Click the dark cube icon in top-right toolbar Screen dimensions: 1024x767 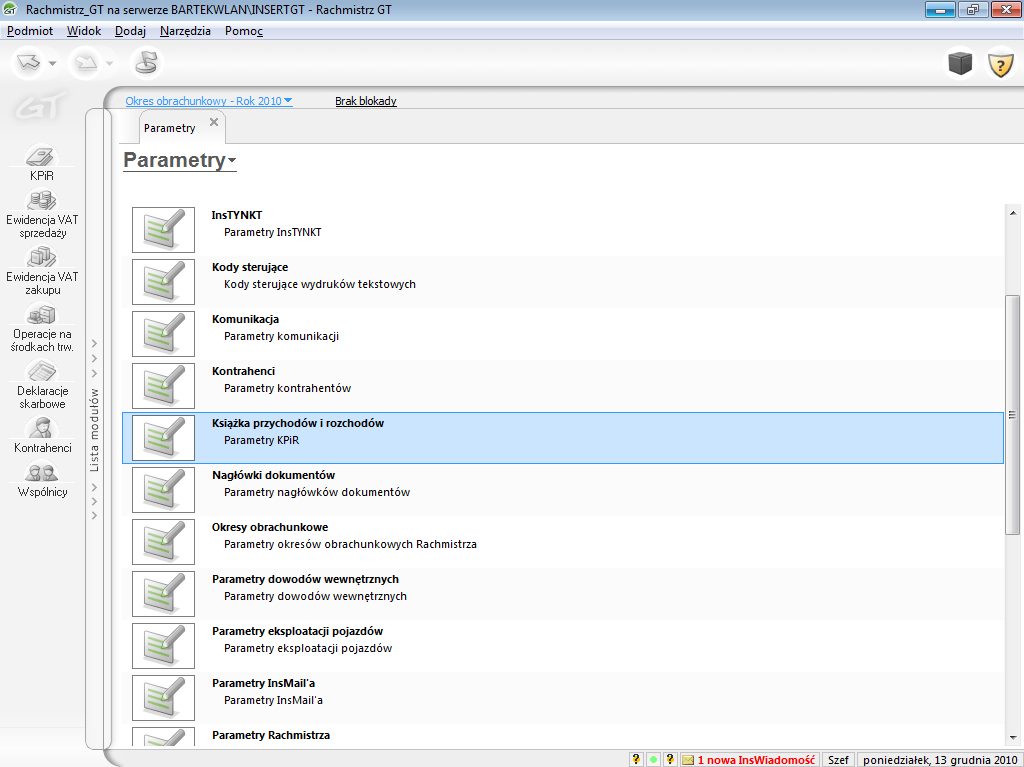[960, 64]
